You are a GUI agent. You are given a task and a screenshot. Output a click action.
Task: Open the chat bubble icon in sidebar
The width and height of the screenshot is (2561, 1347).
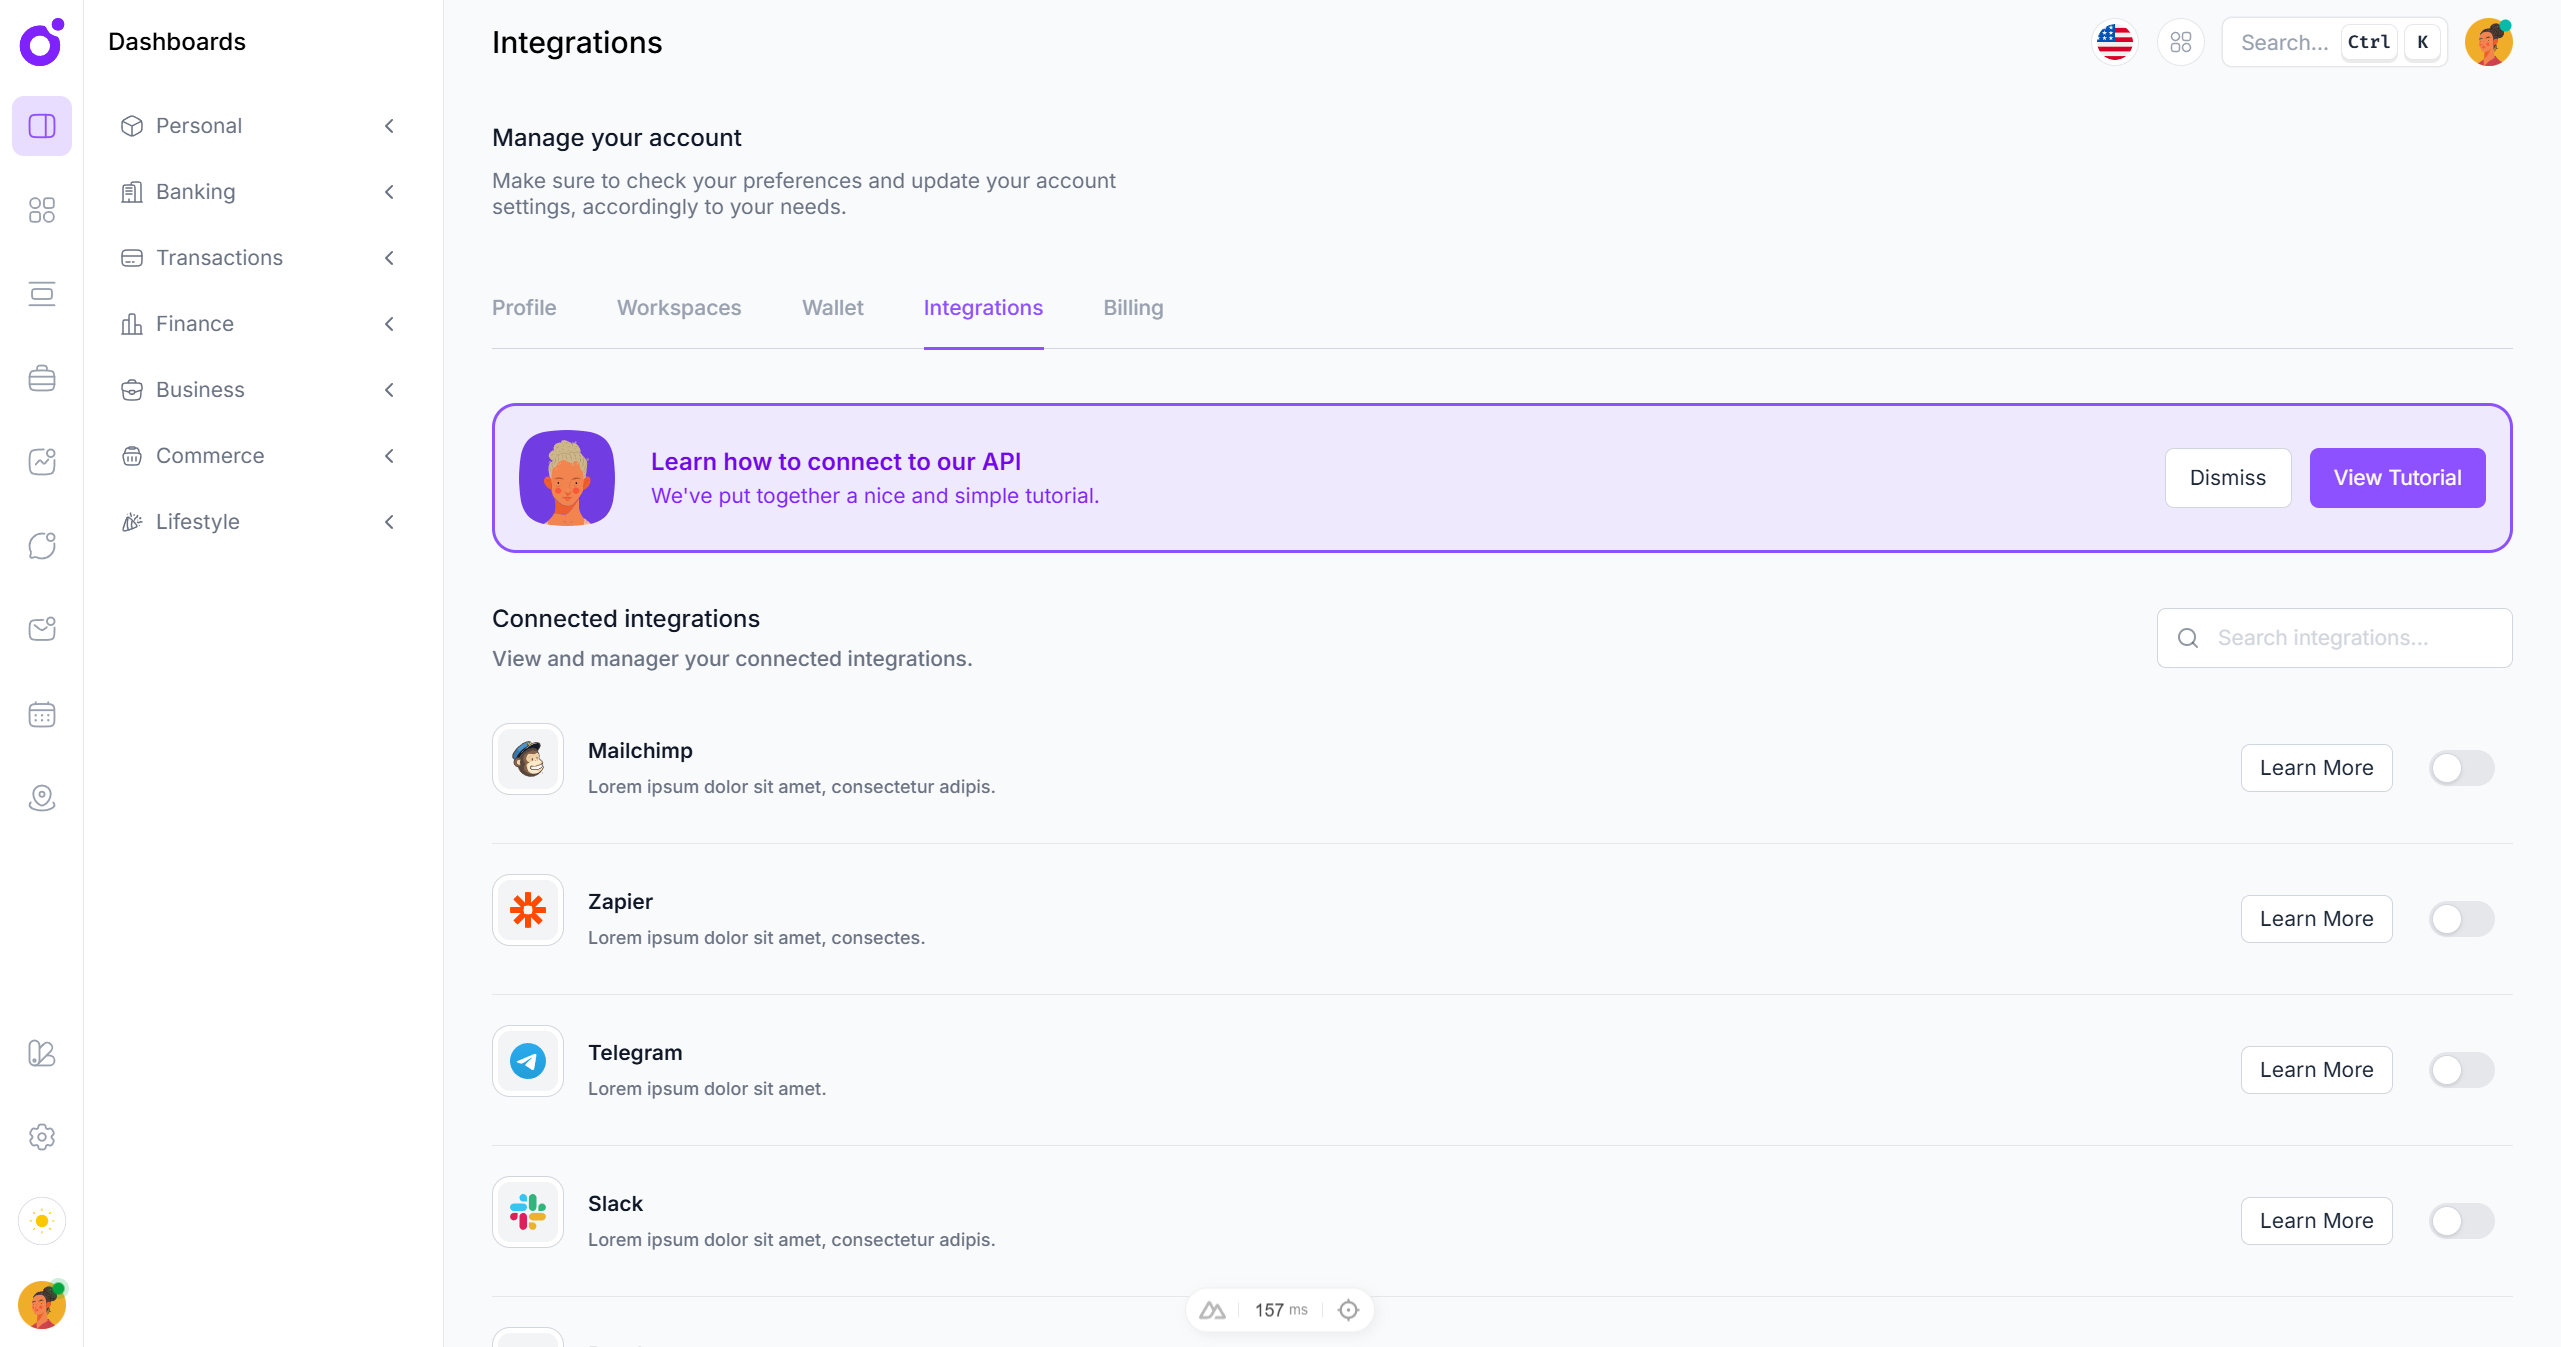pos(42,546)
